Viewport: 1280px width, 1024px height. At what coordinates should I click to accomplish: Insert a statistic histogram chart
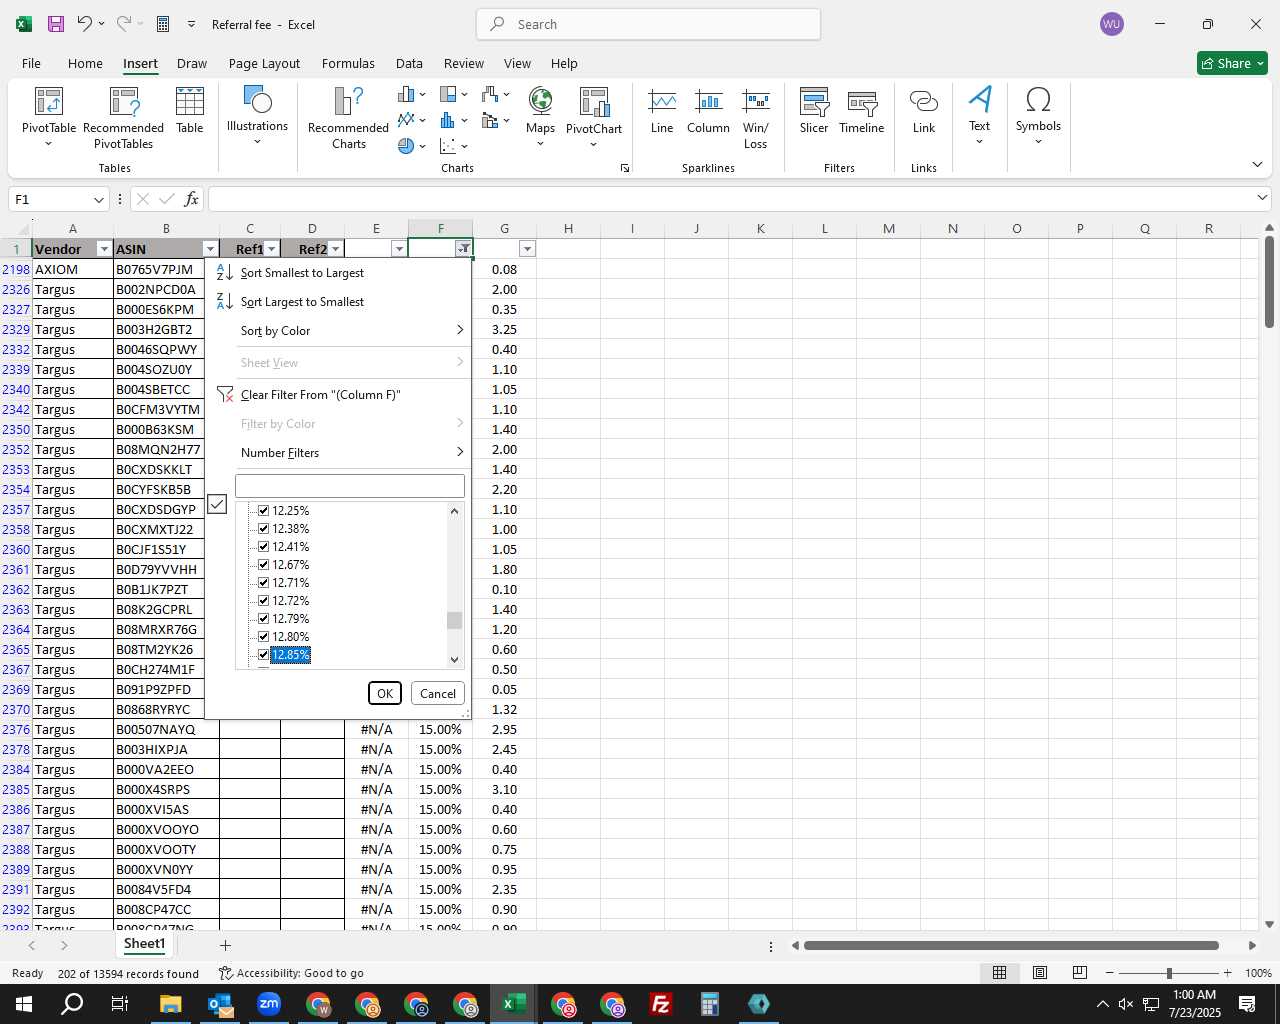point(453,120)
